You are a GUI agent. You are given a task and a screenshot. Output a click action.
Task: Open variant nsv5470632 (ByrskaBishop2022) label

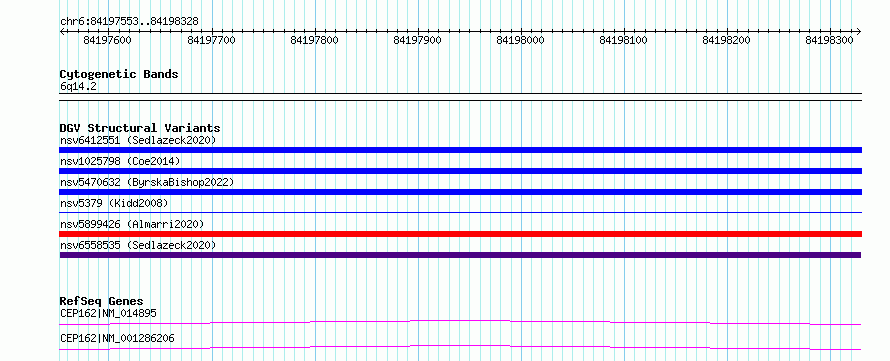(x=147, y=182)
